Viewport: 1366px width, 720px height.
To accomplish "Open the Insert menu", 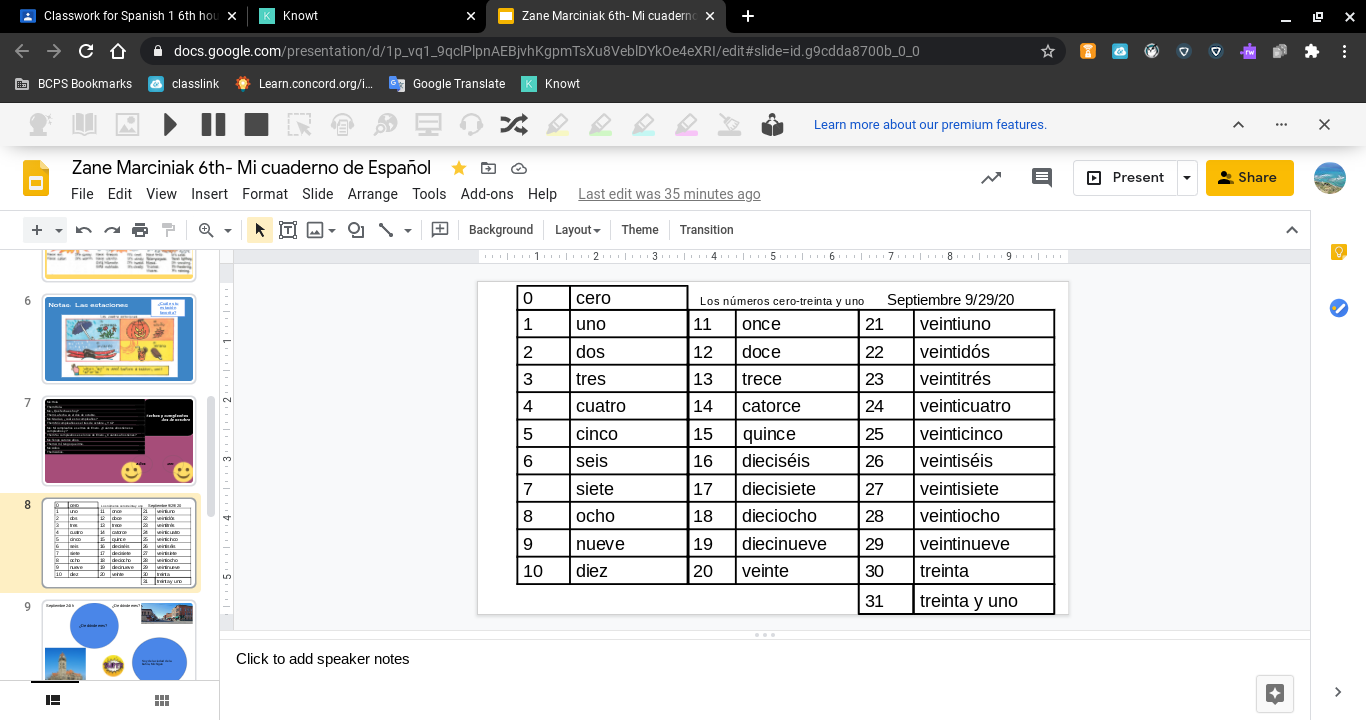I will point(209,194).
